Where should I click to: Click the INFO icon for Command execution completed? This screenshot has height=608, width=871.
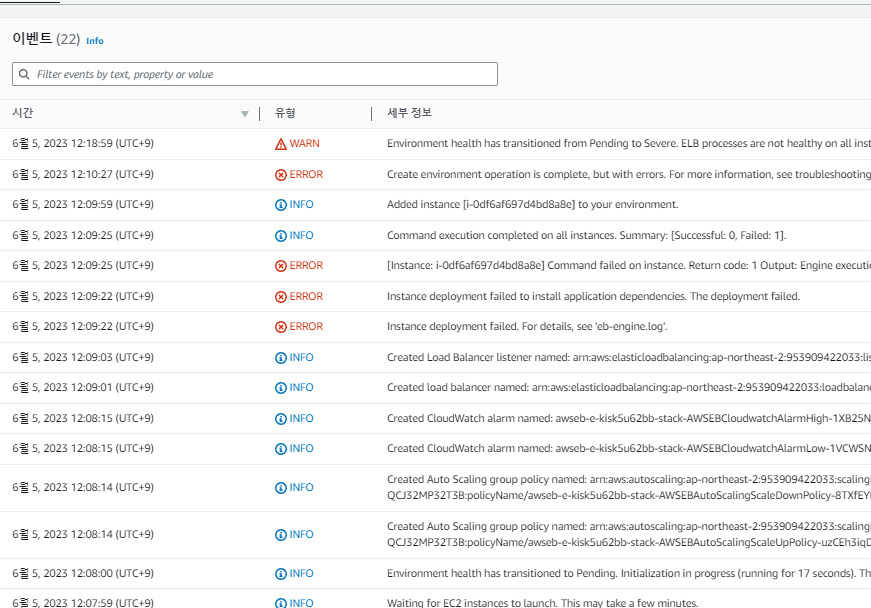(x=281, y=236)
